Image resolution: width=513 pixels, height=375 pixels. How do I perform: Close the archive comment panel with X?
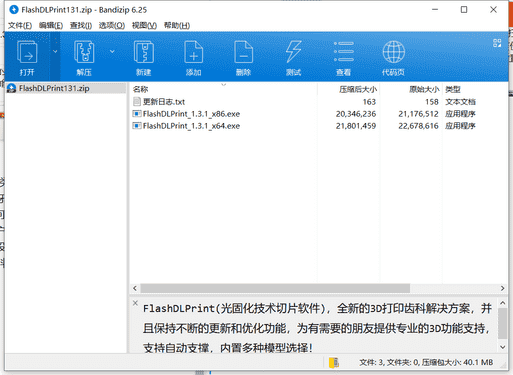pyautogui.click(x=135, y=303)
